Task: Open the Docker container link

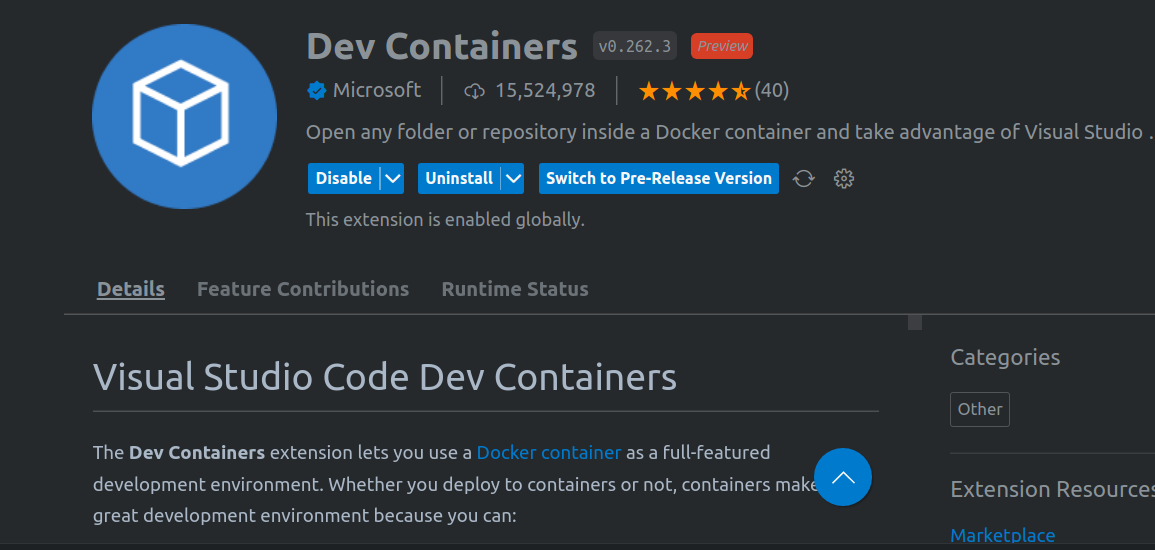Action: click(549, 453)
